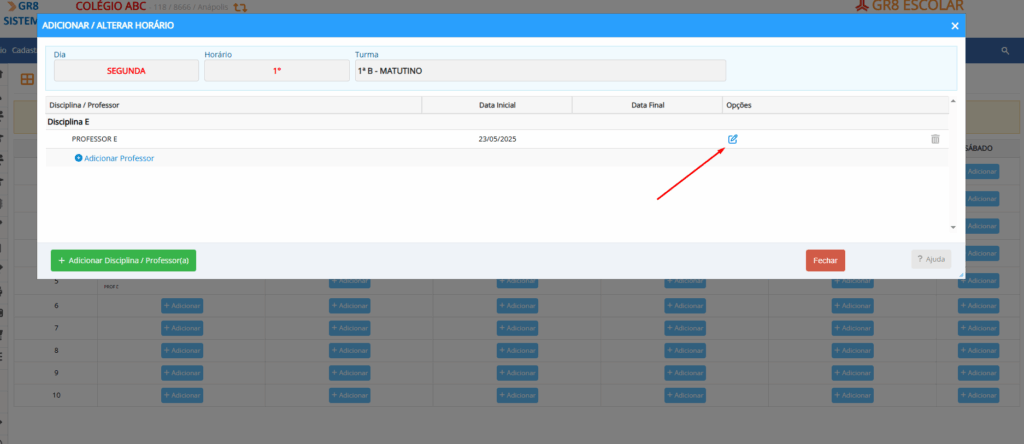The height and width of the screenshot is (444, 1024).
Task: Add a teacher via Adicionar Professor link
Action: tap(119, 158)
